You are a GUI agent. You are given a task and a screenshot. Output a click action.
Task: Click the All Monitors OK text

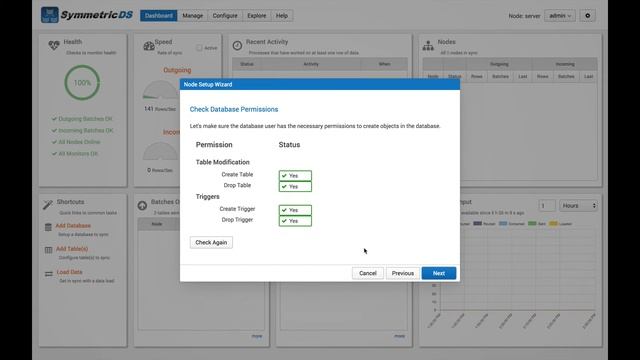[78, 154]
